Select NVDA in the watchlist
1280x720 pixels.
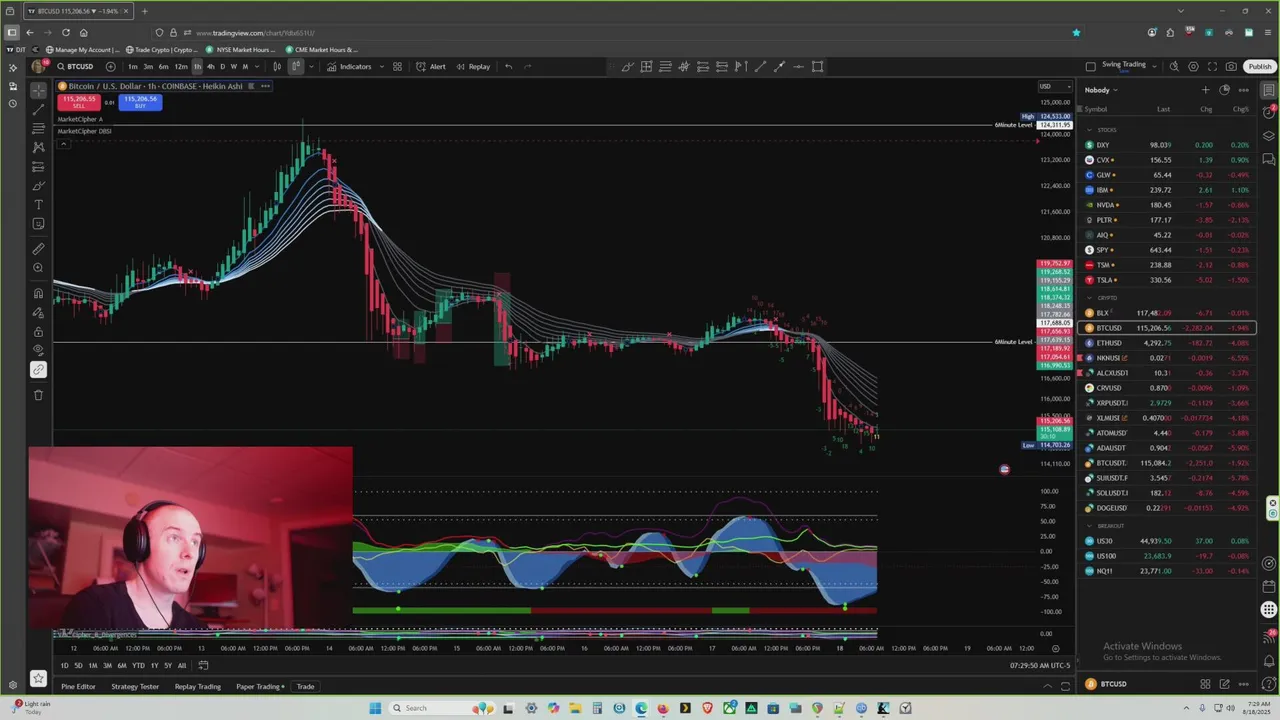(1168, 205)
